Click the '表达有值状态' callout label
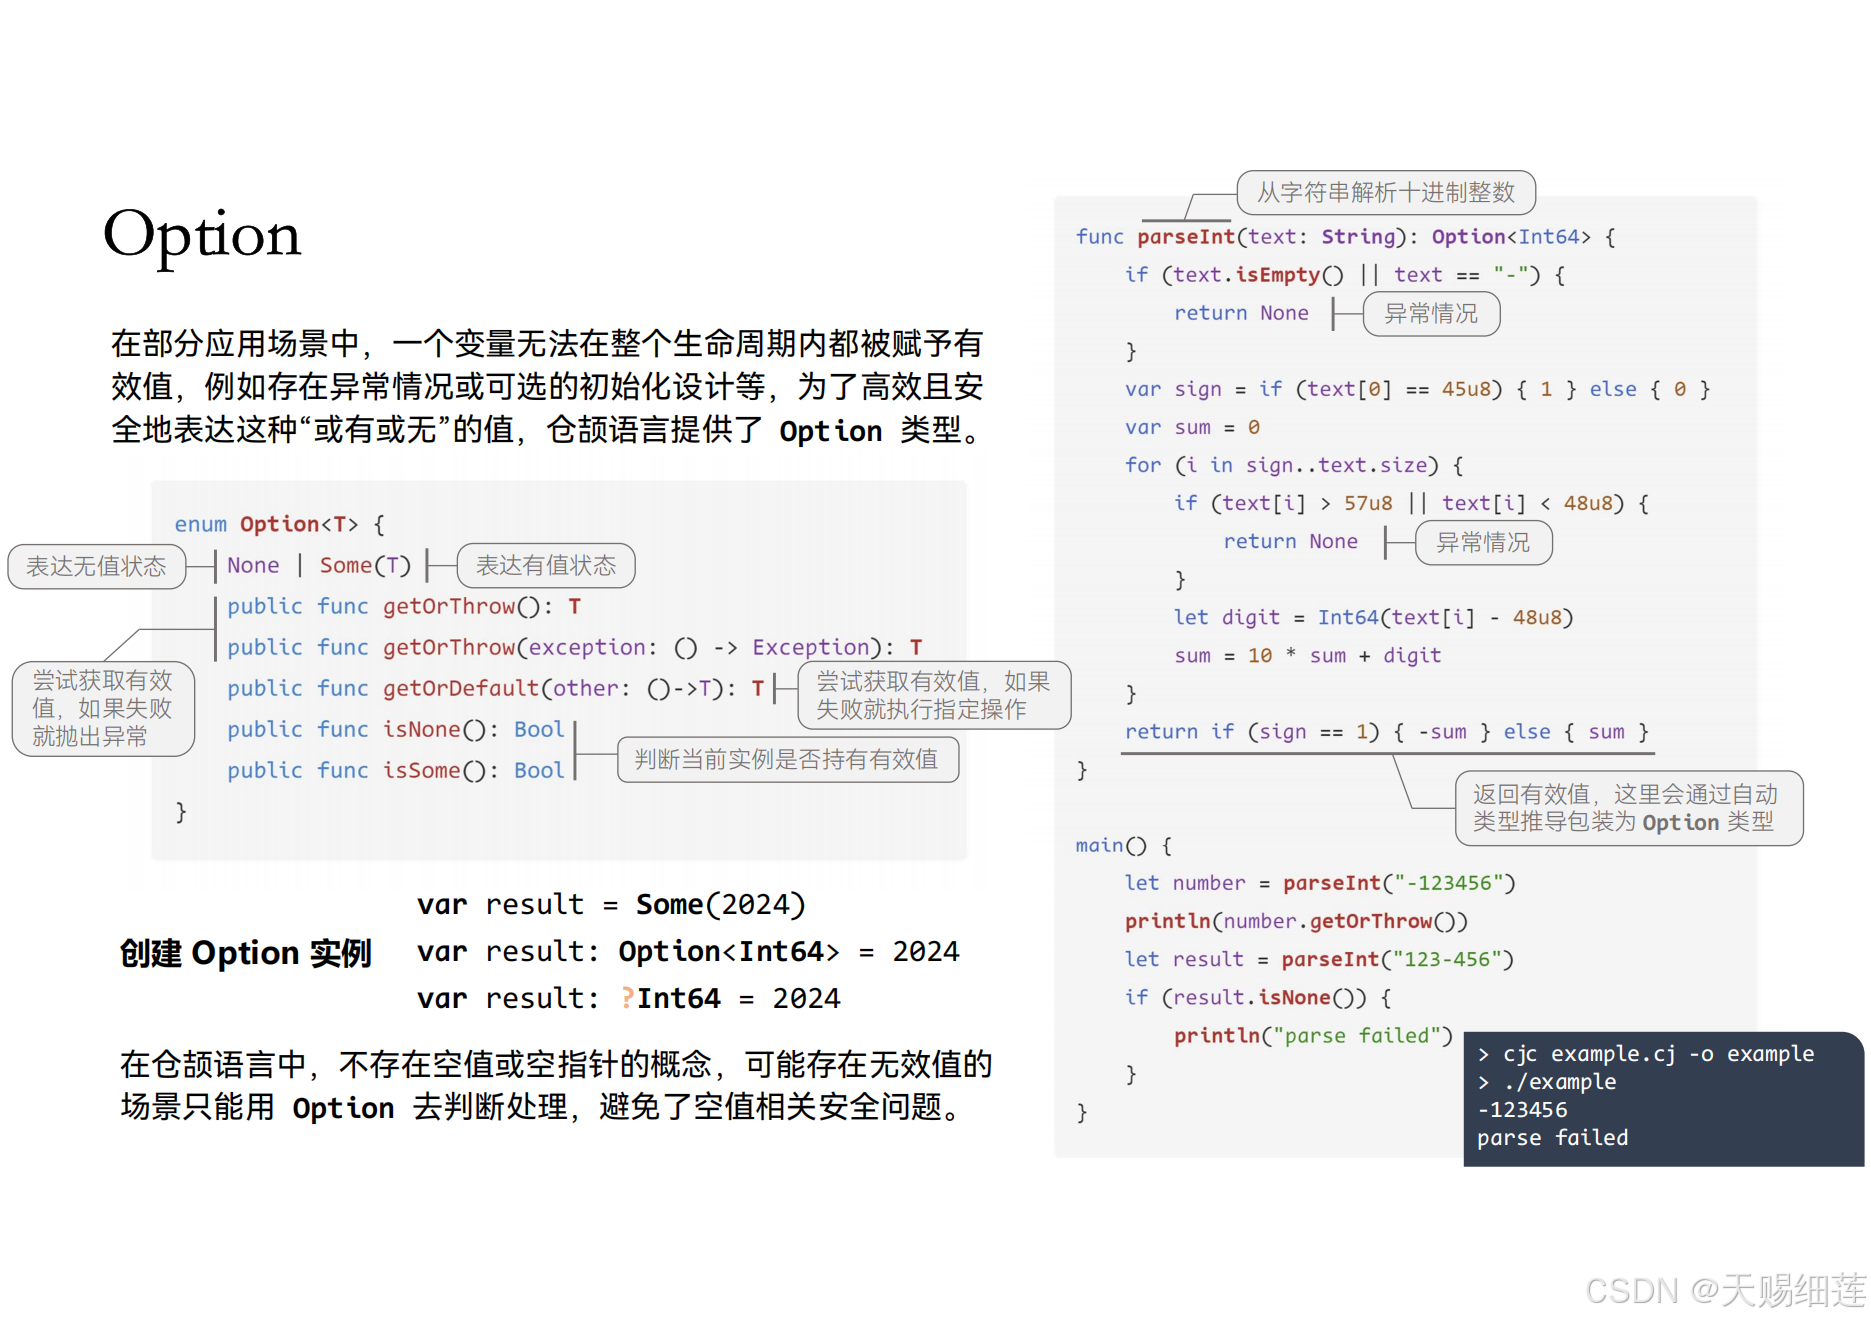 click(546, 565)
